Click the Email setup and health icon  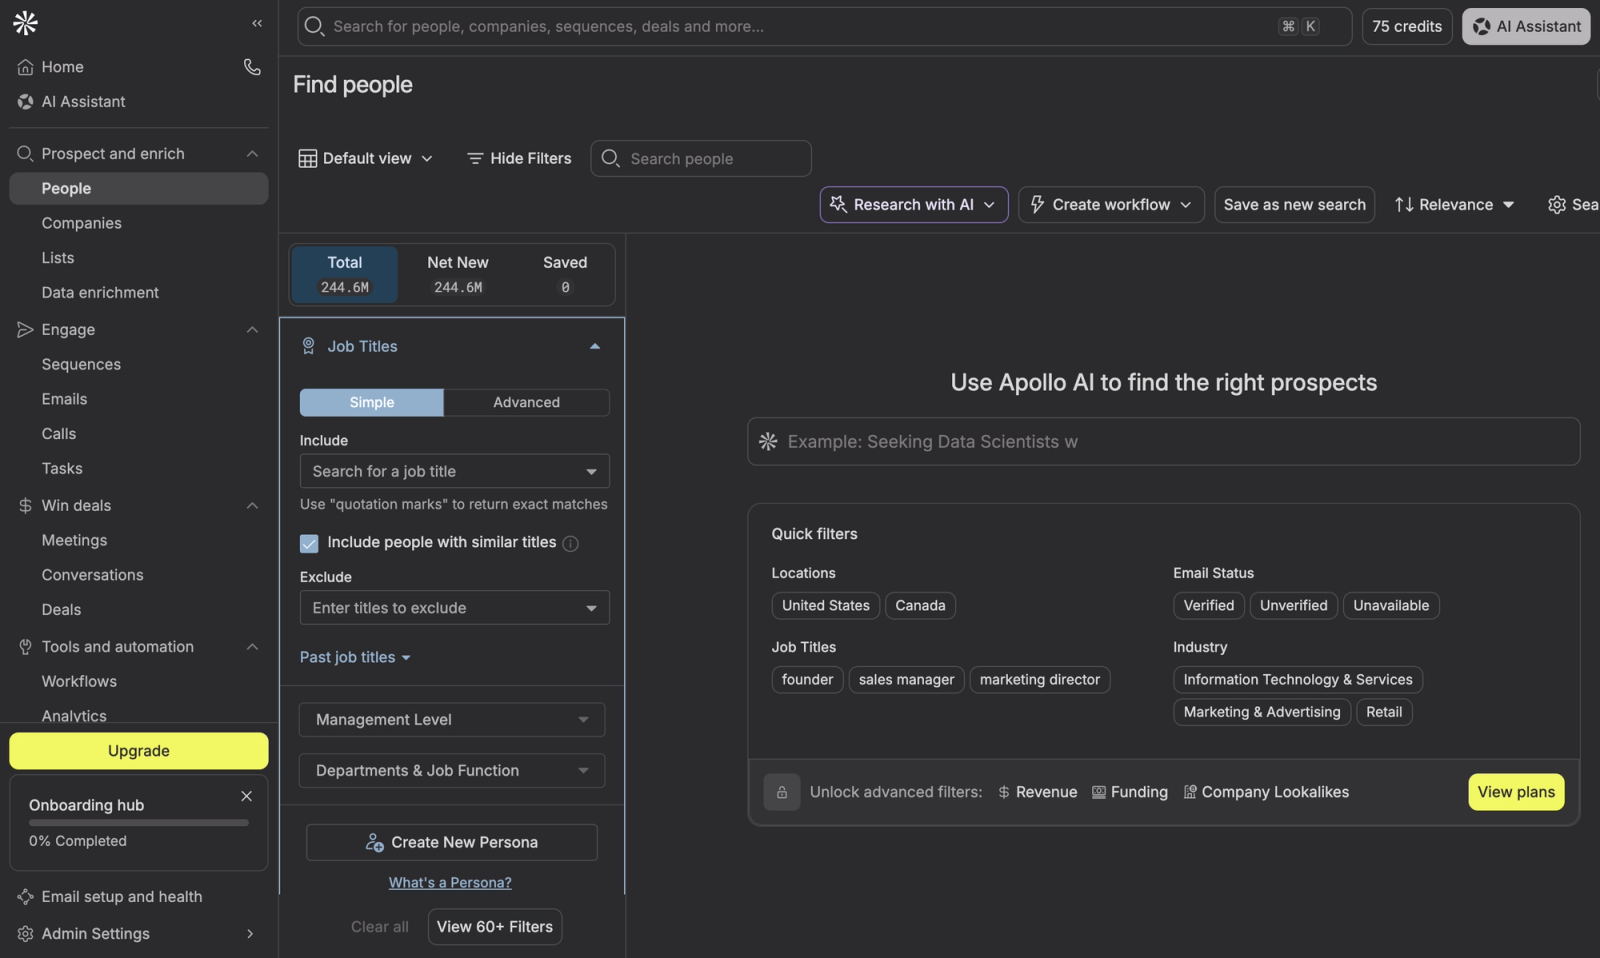coord(25,897)
